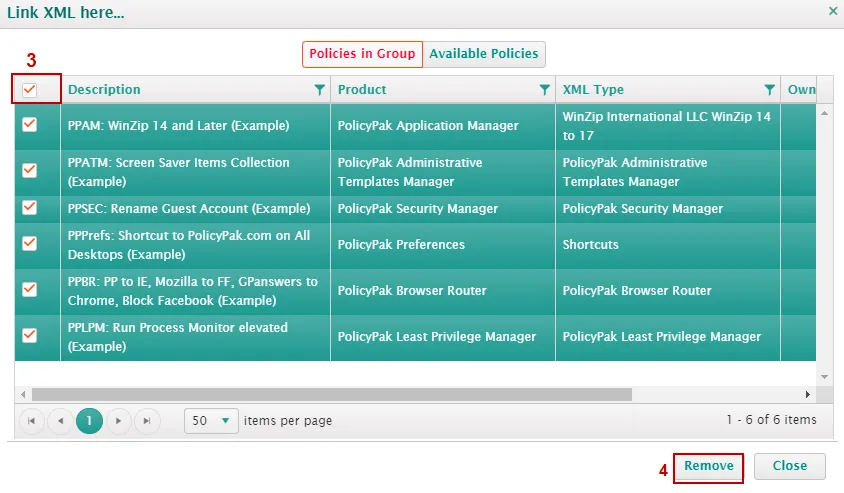The height and width of the screenshot is (493, 844).
Task: Open the XML Type column filter icon
Action: point(769,90)
